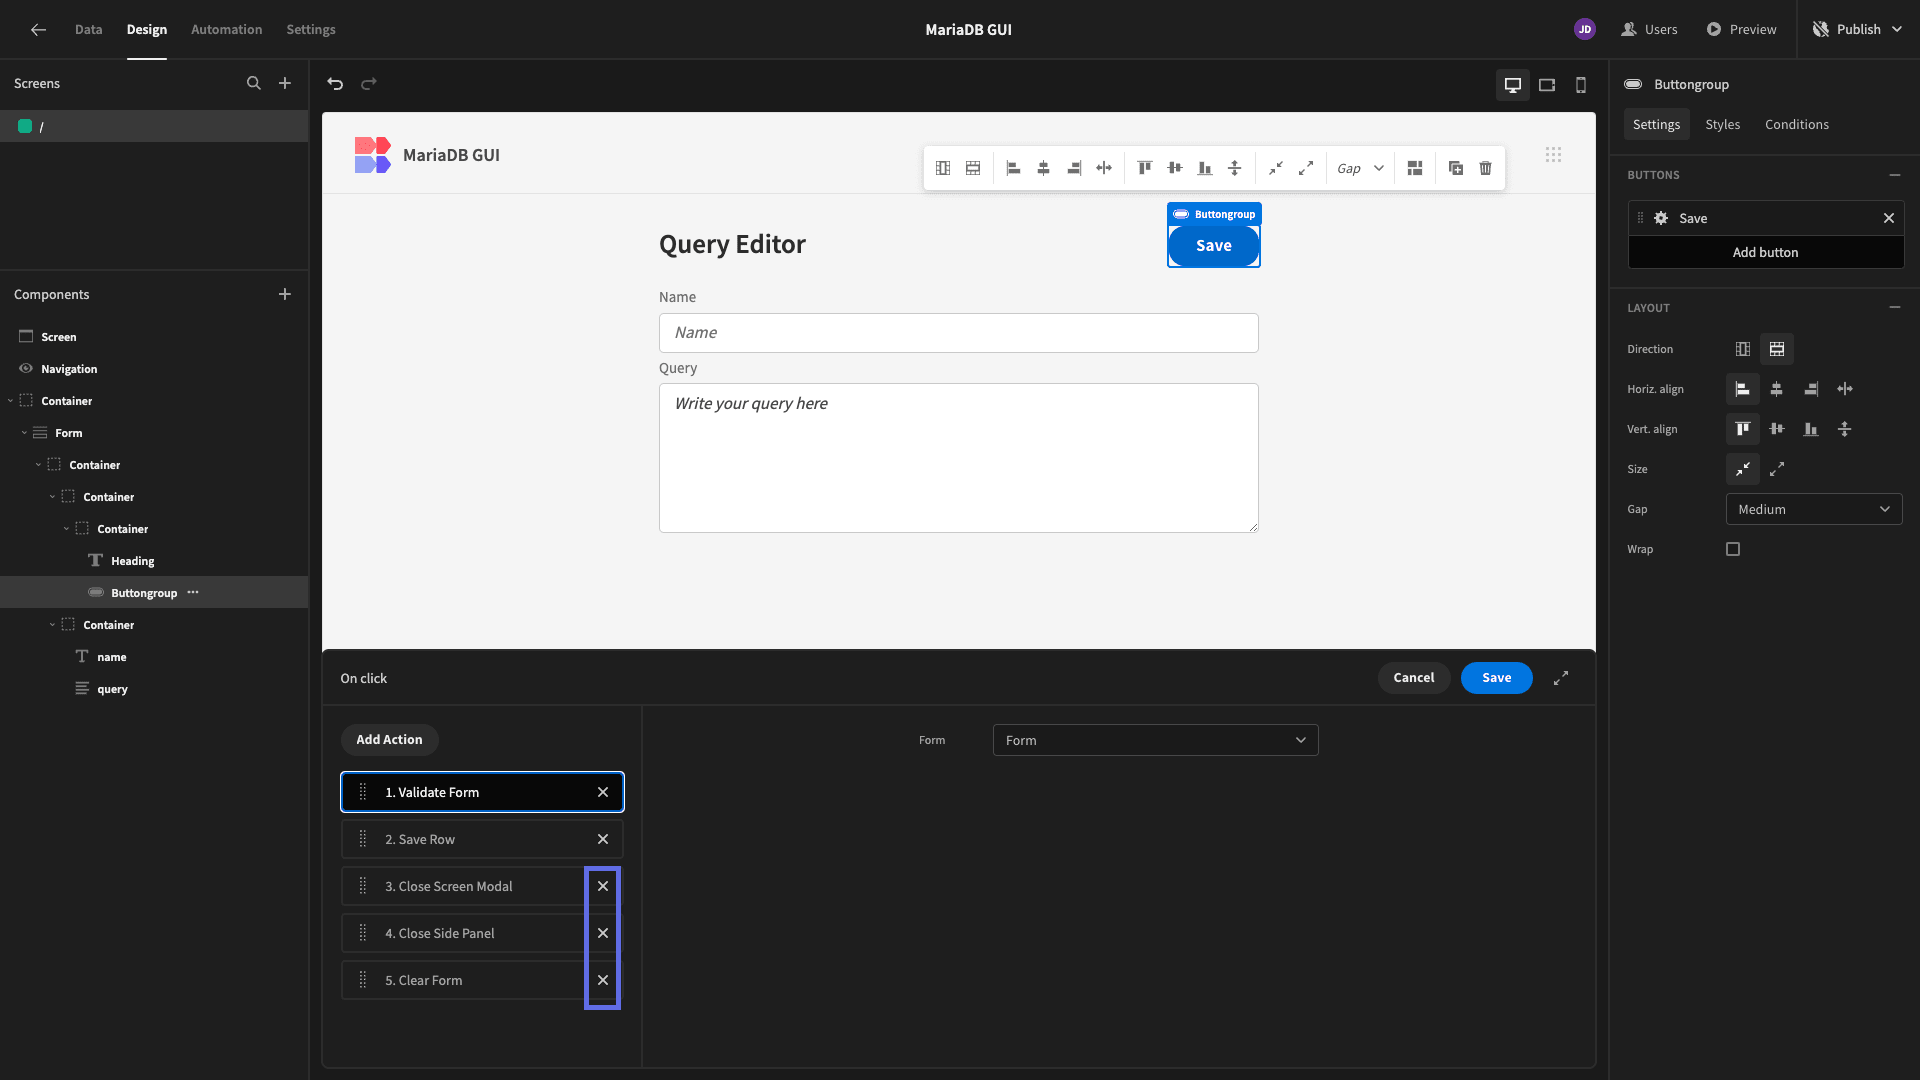Open Save button settings gear
The image size is (1920, 1080).
coord(1661,218)
